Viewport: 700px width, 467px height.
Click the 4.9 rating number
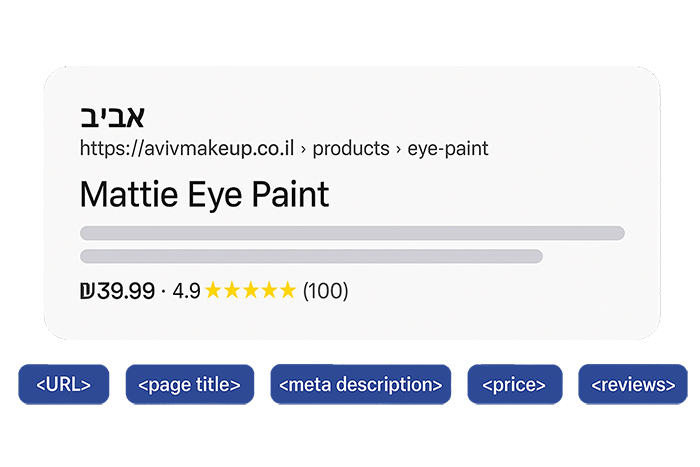pyautogui.click(x=186, y=291)
